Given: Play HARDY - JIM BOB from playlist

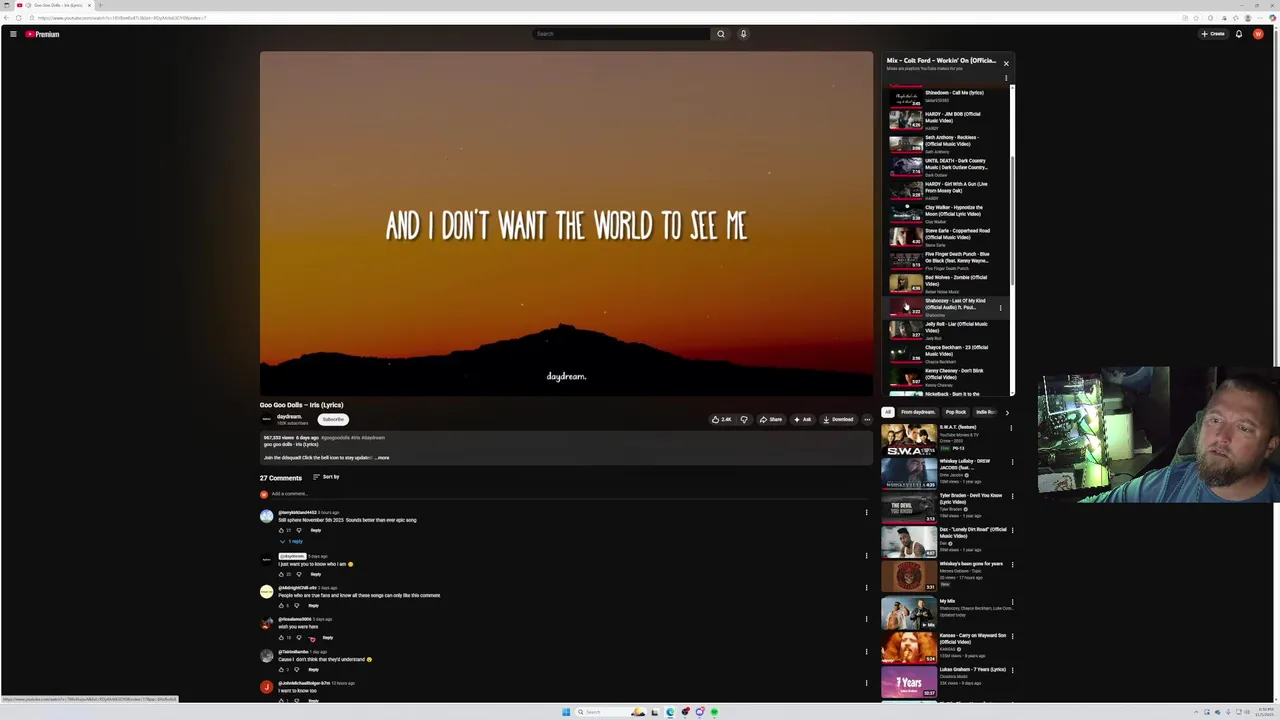Looking at the screenshot, I should tap(945, 120).
